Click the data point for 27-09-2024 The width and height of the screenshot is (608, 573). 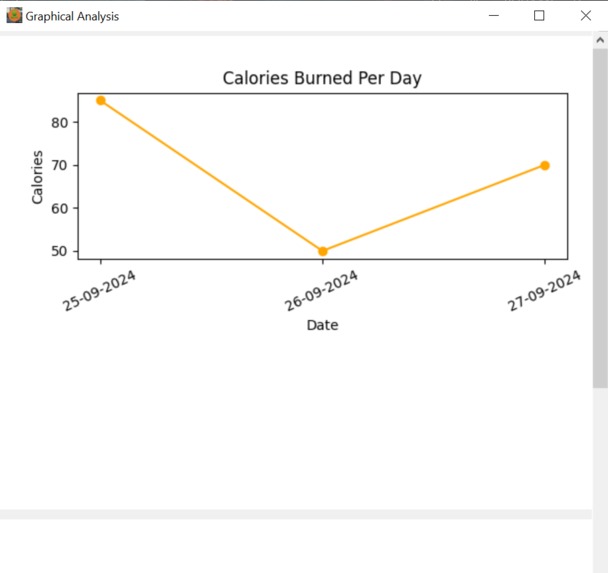pos(544,166)
